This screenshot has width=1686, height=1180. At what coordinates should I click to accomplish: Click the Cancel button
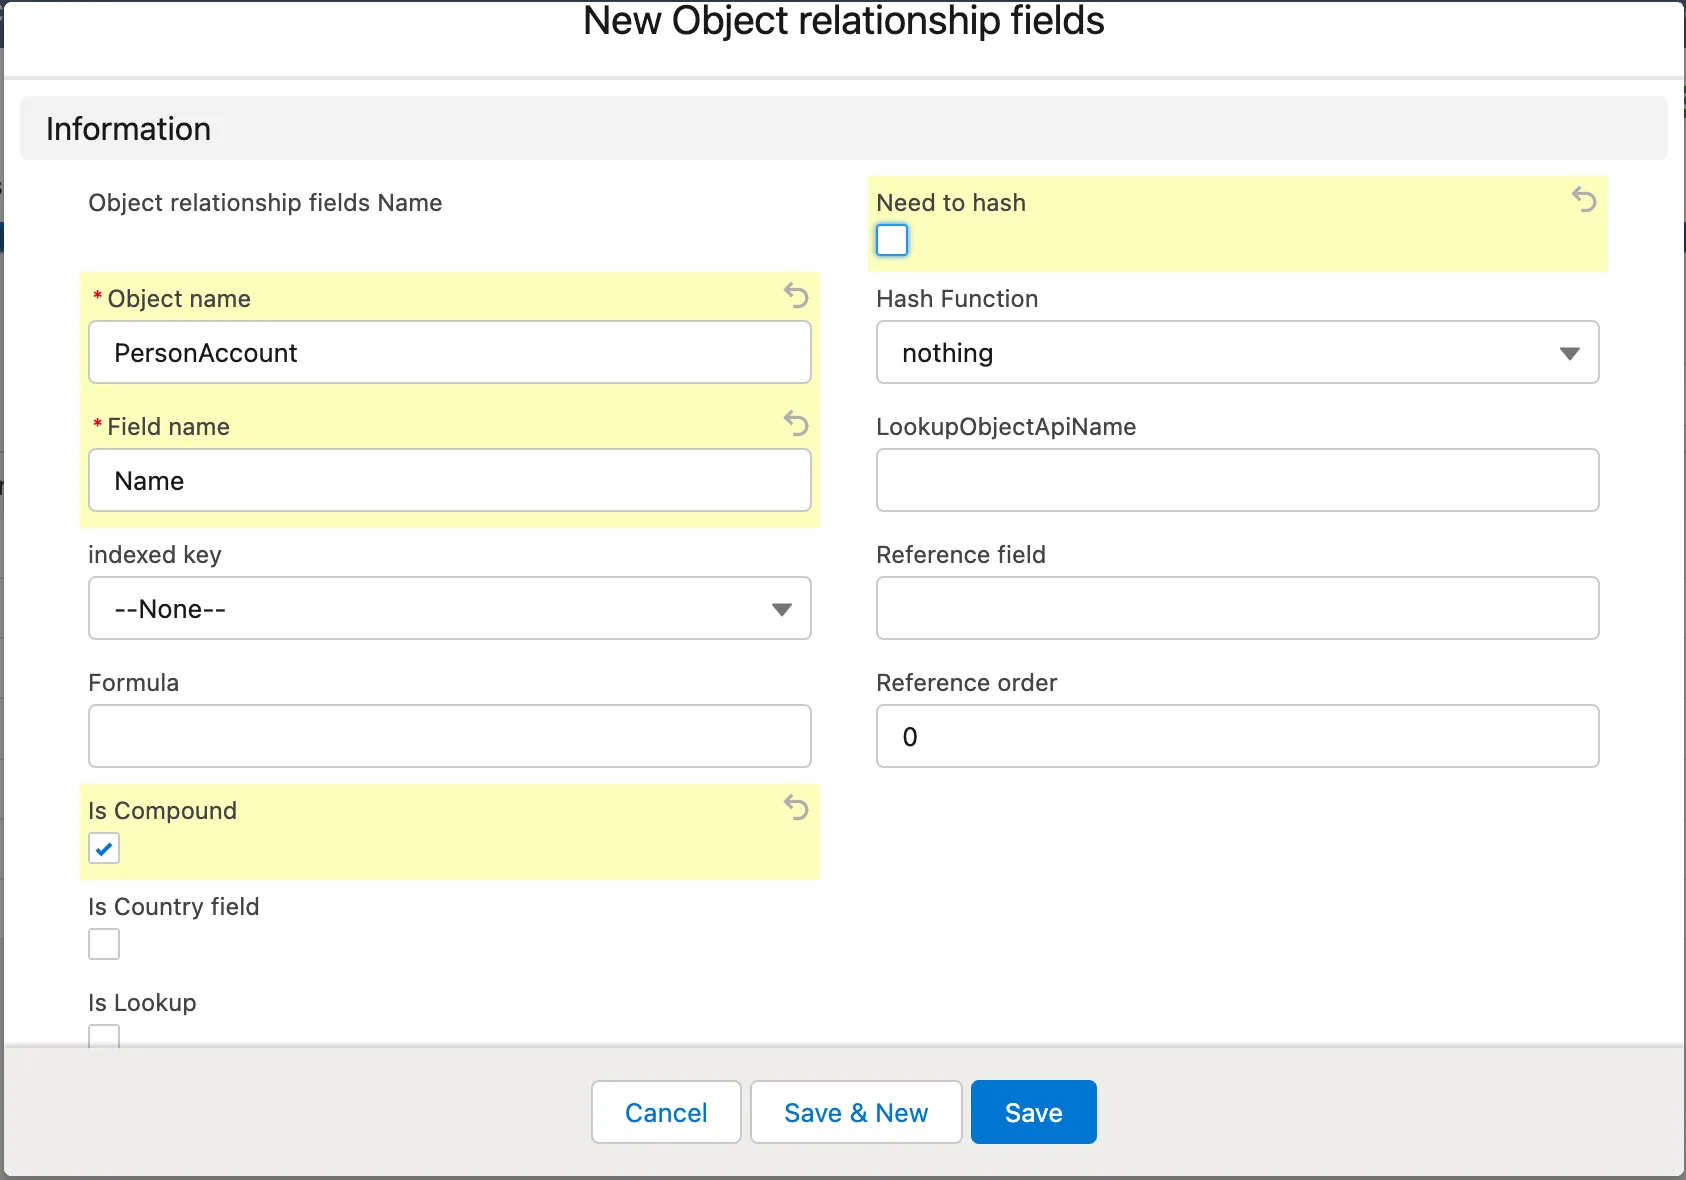click(x=666, y=1112)
